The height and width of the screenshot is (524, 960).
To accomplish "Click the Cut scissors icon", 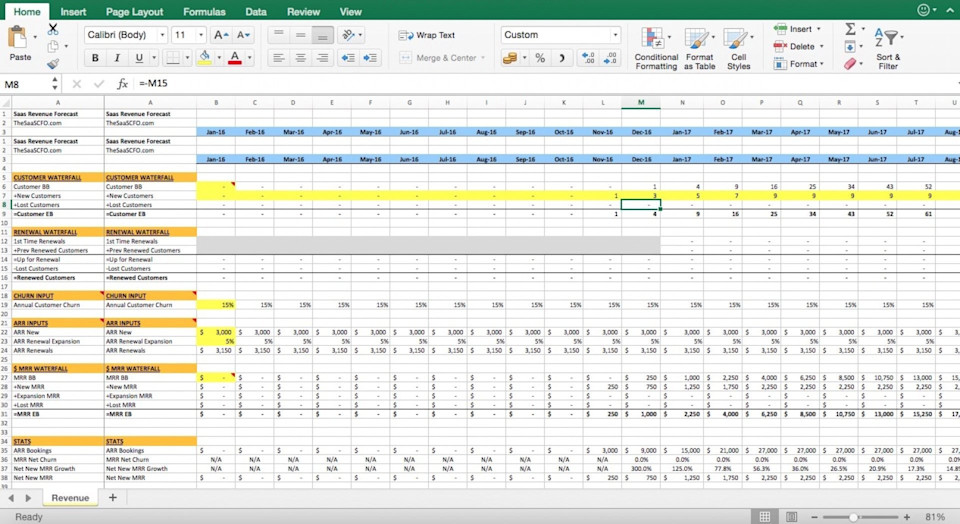I will (53, 29).
